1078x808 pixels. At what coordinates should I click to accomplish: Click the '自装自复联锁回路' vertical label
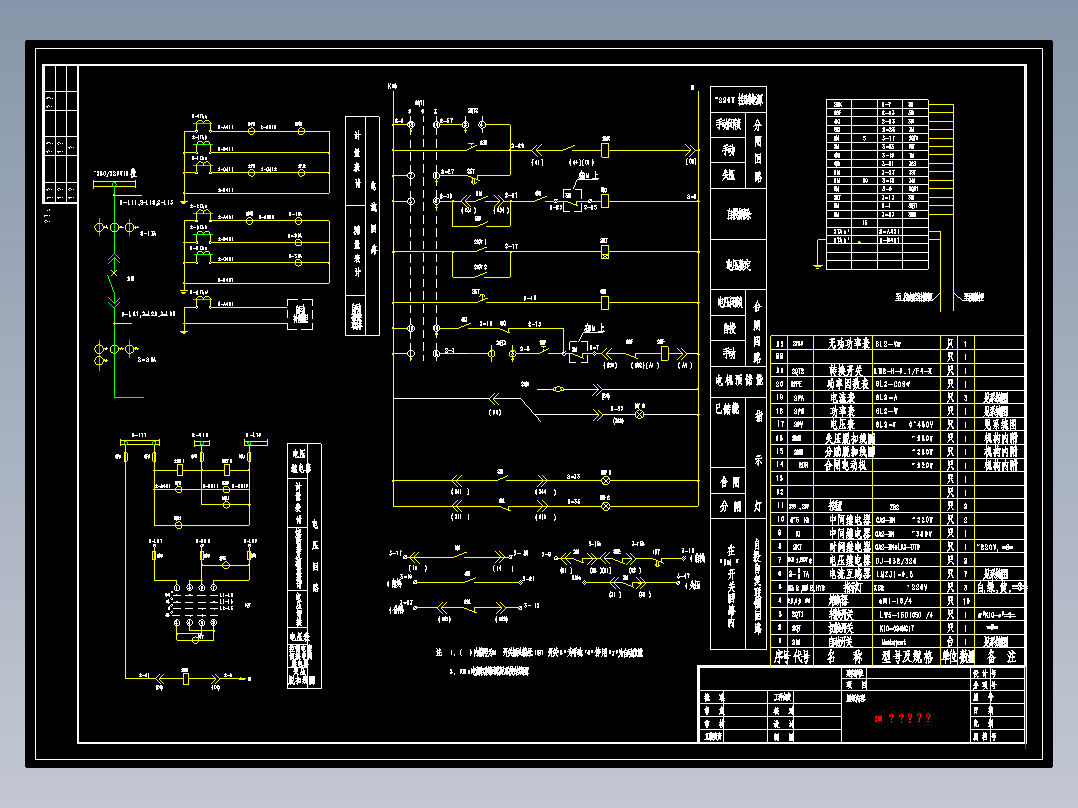[758, 586]
